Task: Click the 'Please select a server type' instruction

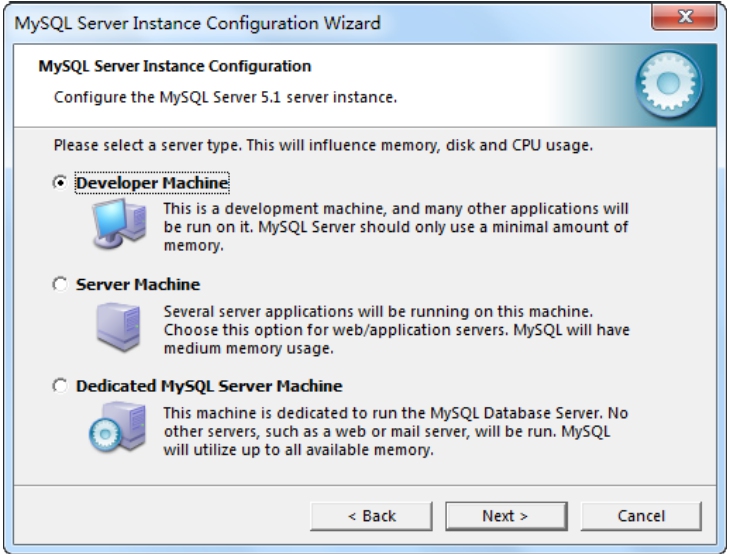Action: tap(323, 145)
